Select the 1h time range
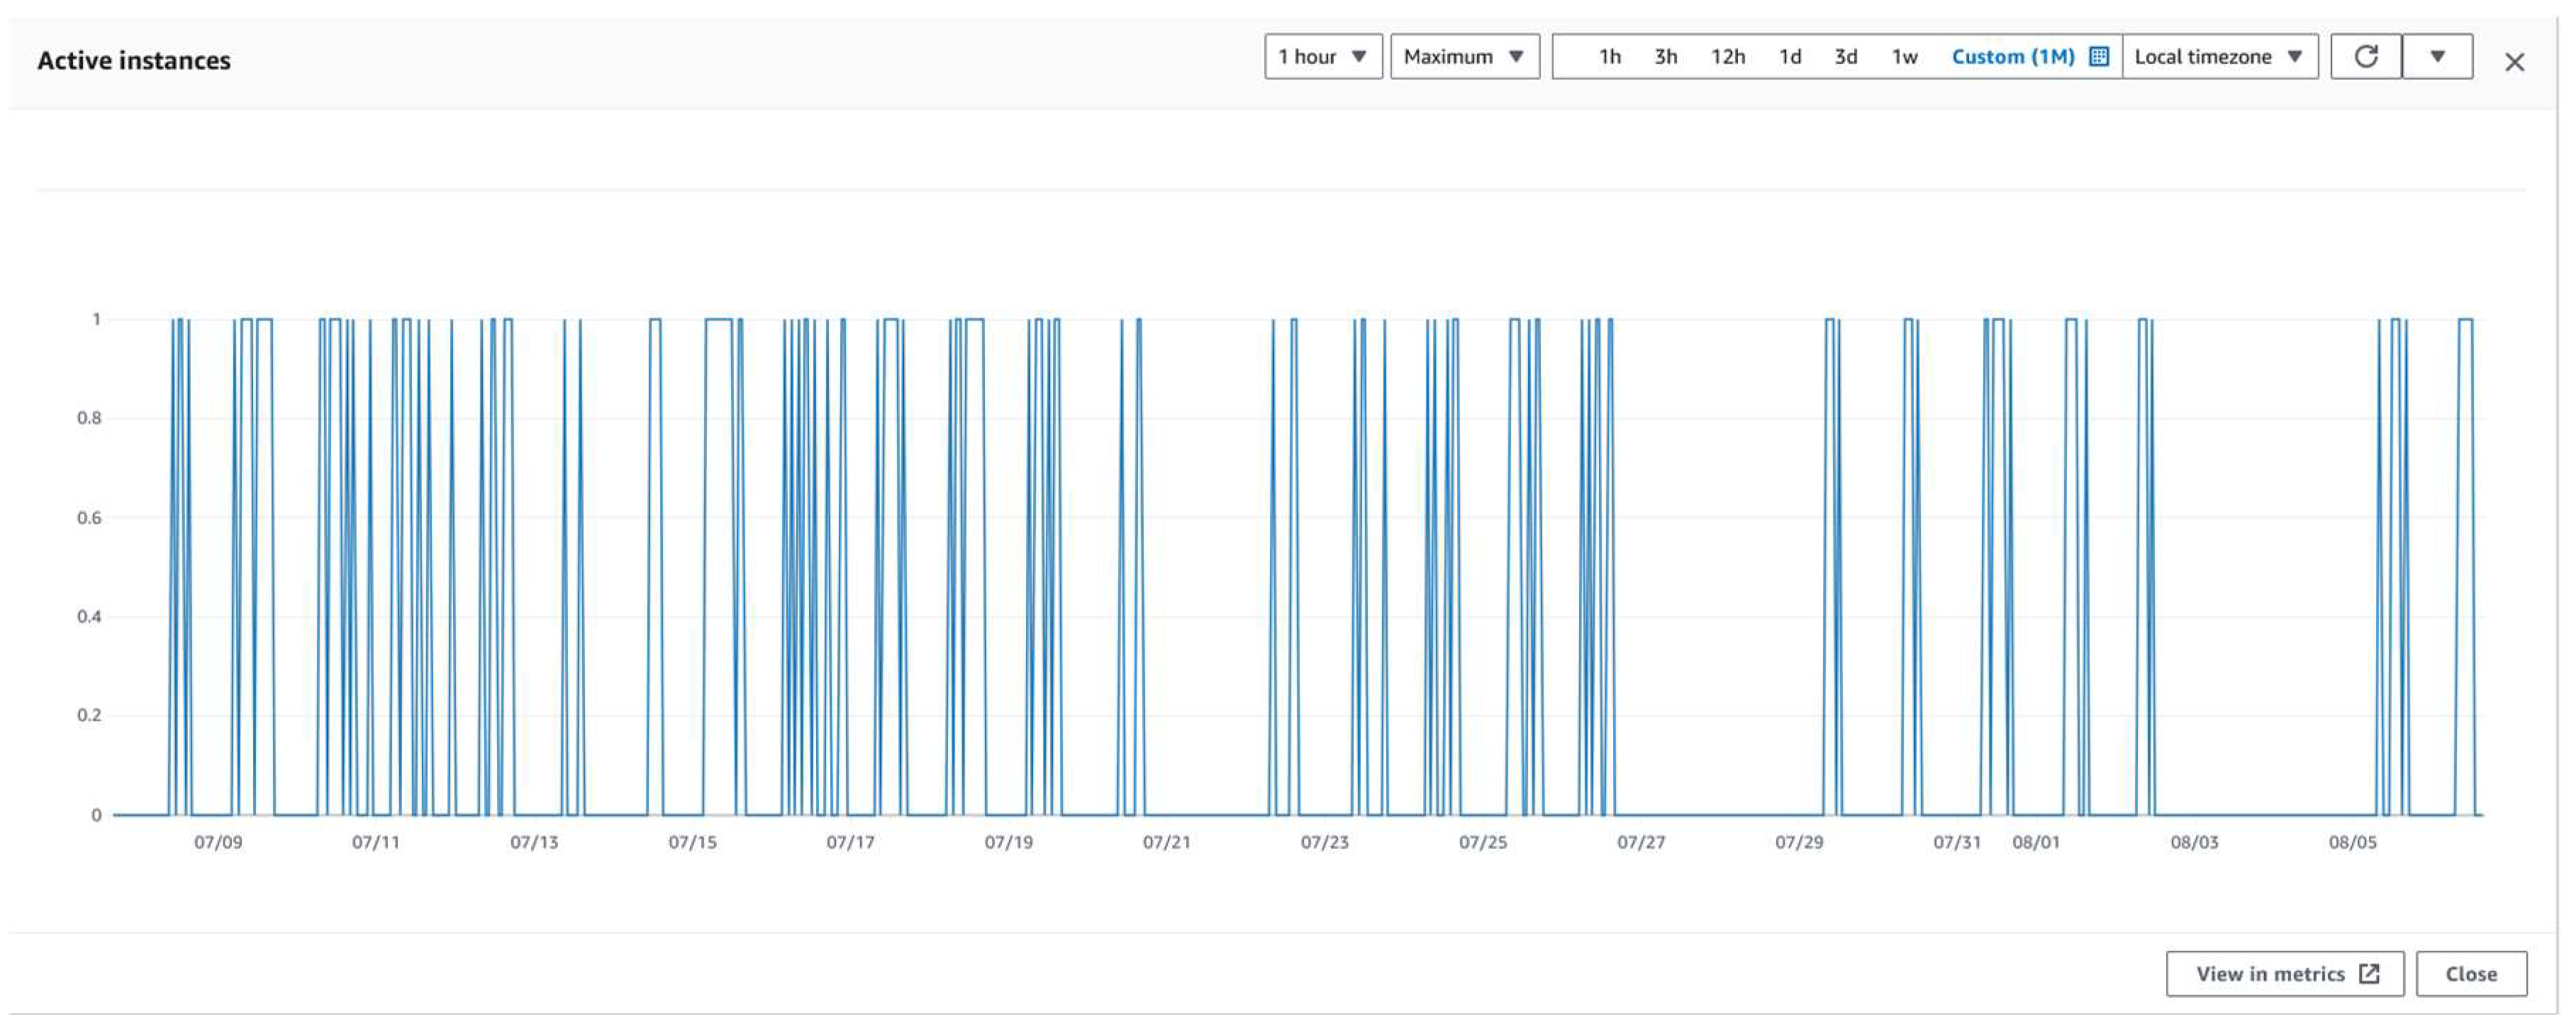The width and height of the screenshot is (2576, 1032). [x=1609, y=57]
